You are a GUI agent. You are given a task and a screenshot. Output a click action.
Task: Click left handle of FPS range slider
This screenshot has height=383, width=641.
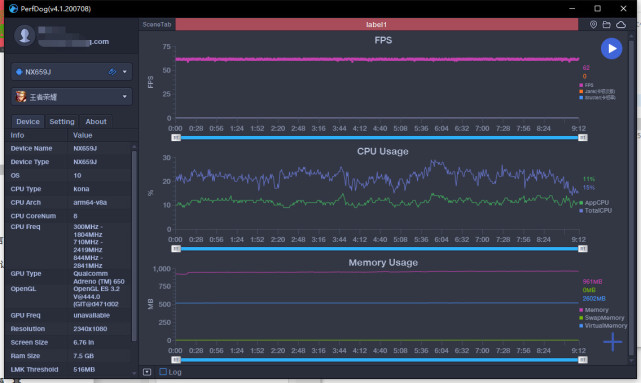(x=176, y=138)
